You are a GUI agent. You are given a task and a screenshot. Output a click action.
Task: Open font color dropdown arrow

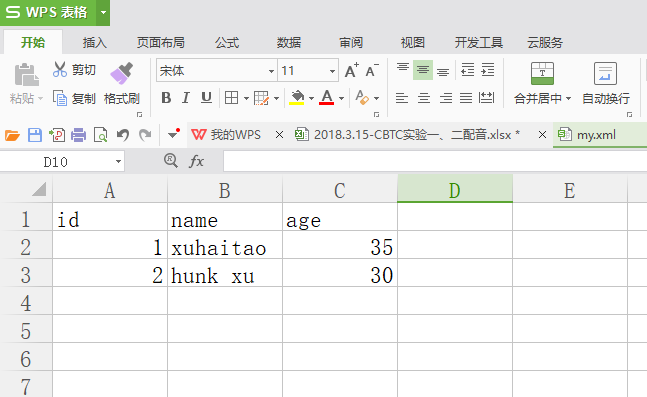341,98
